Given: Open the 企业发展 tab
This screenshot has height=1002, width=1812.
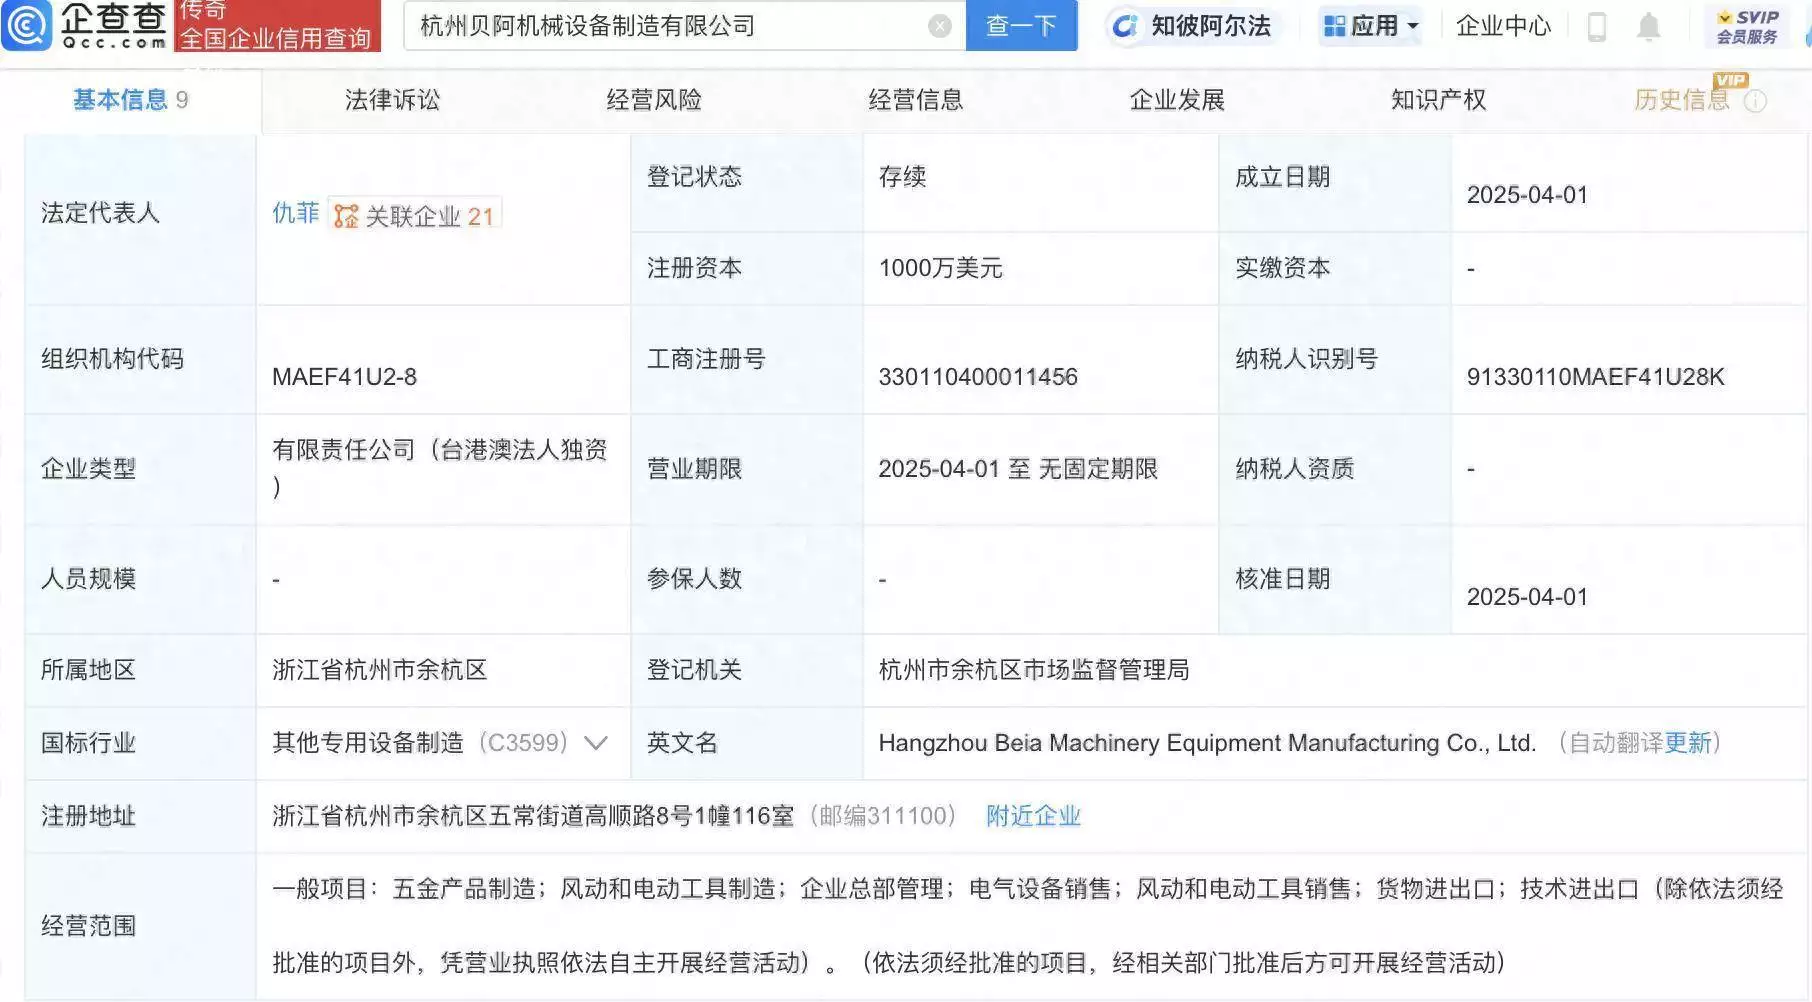Looking at the screenshot, I should (x=1177, y=100).
